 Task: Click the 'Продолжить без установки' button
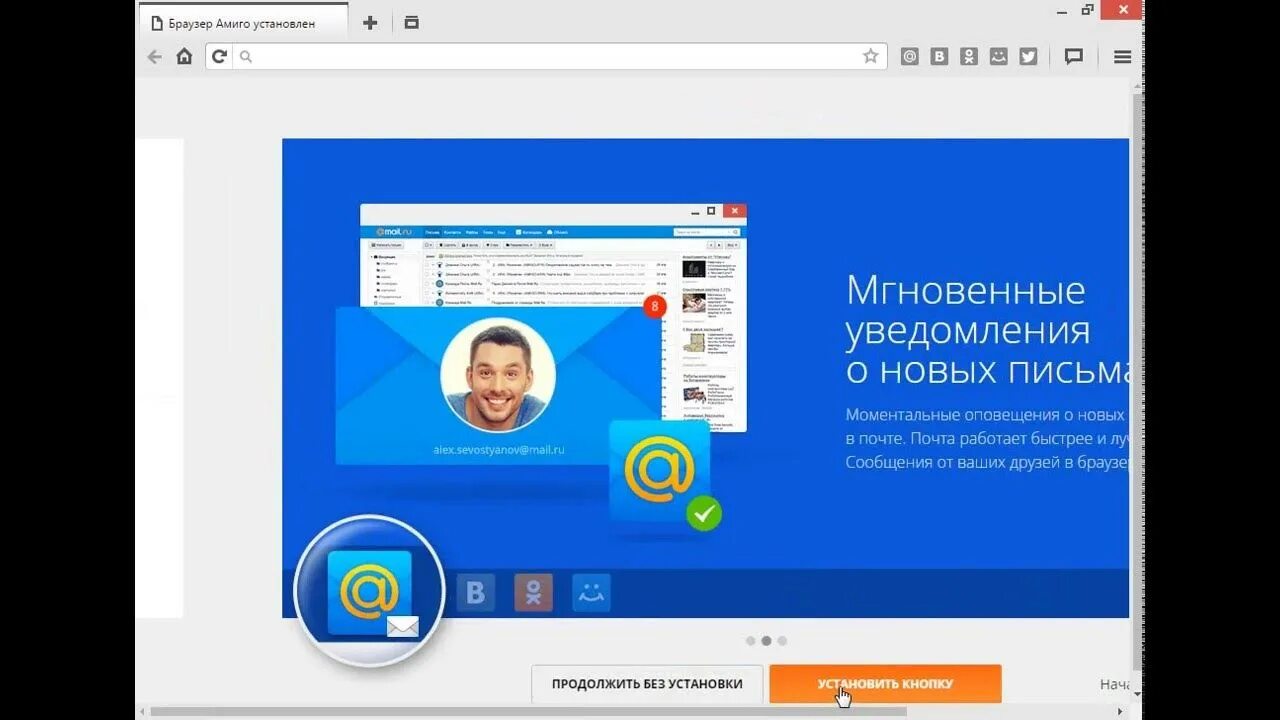pos(647,684)
